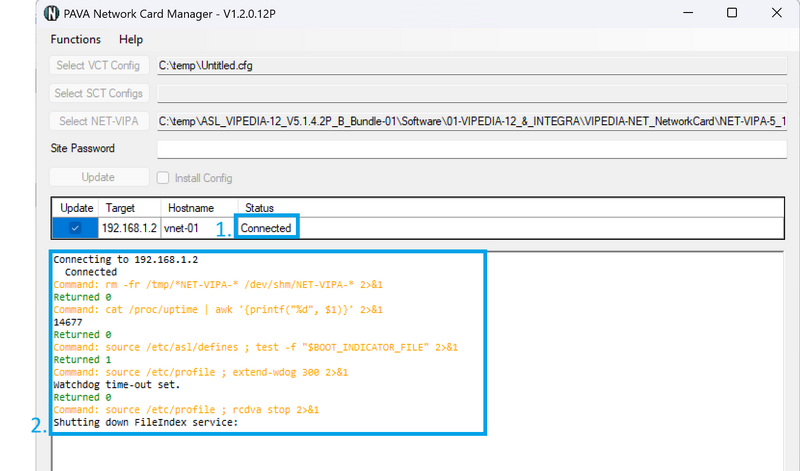Image resolution: width=800 pixels, height=471 pixels.
Task: Click the 'rcdva stop' command line
Action: pos(186,409)
